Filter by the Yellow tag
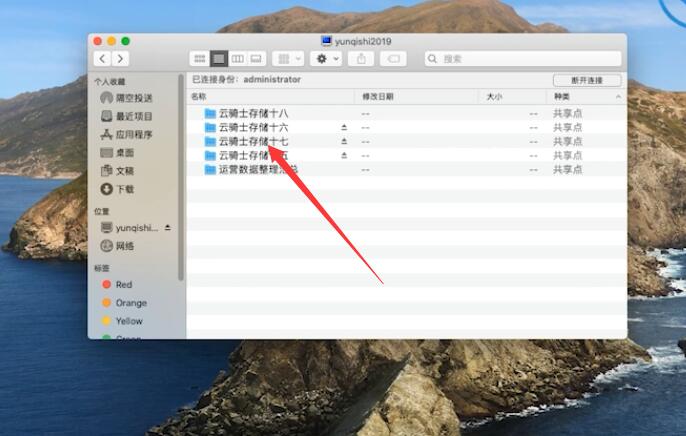The image size is (686, 436). tap(122, 321)
